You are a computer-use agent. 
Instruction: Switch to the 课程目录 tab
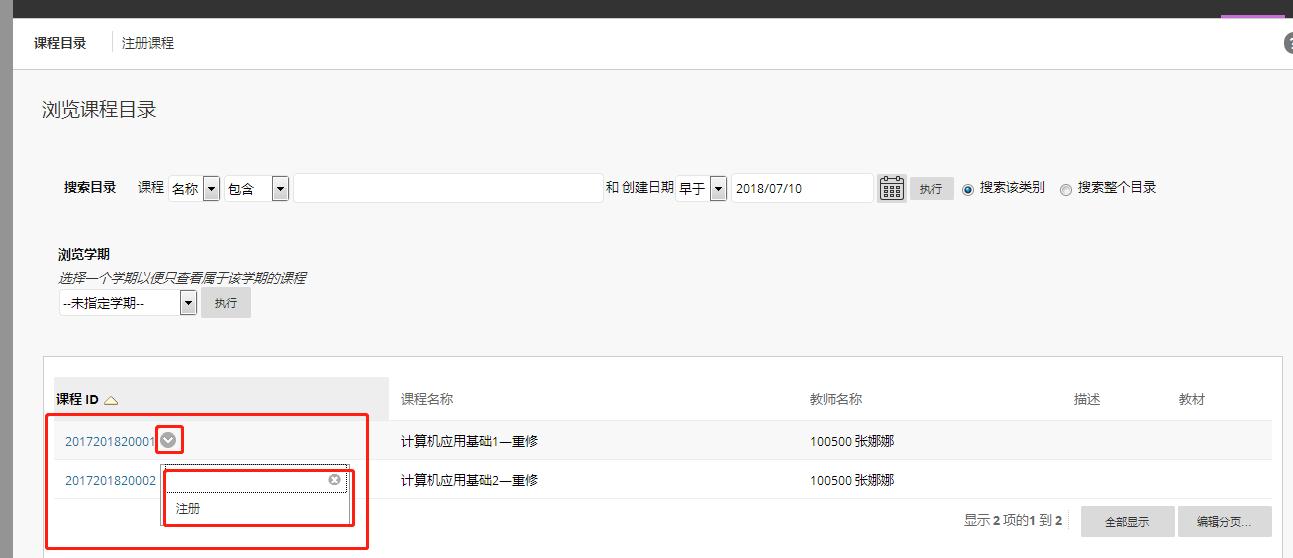point(60,43)
